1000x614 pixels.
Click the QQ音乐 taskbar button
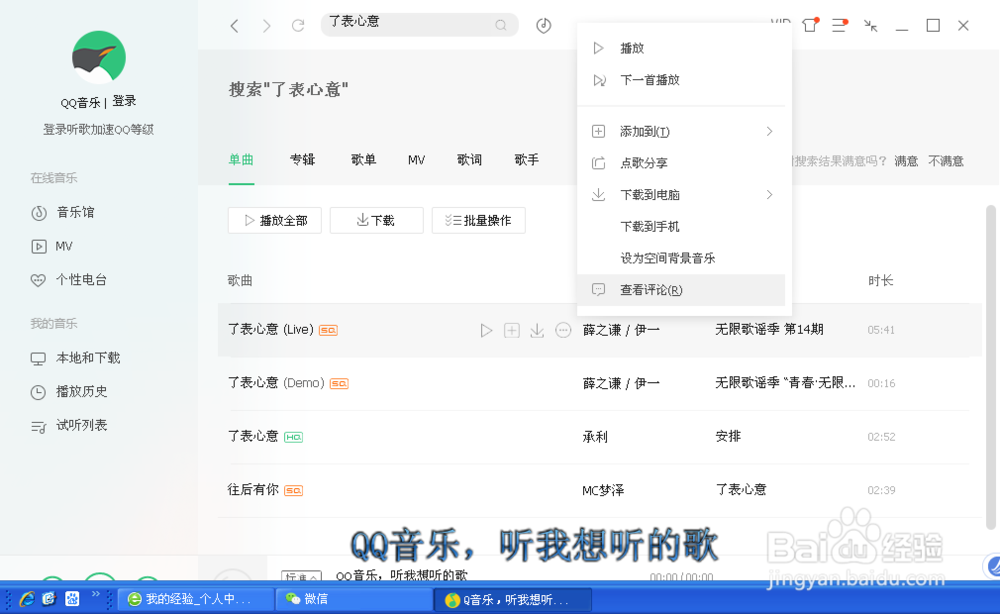[513, 600]
